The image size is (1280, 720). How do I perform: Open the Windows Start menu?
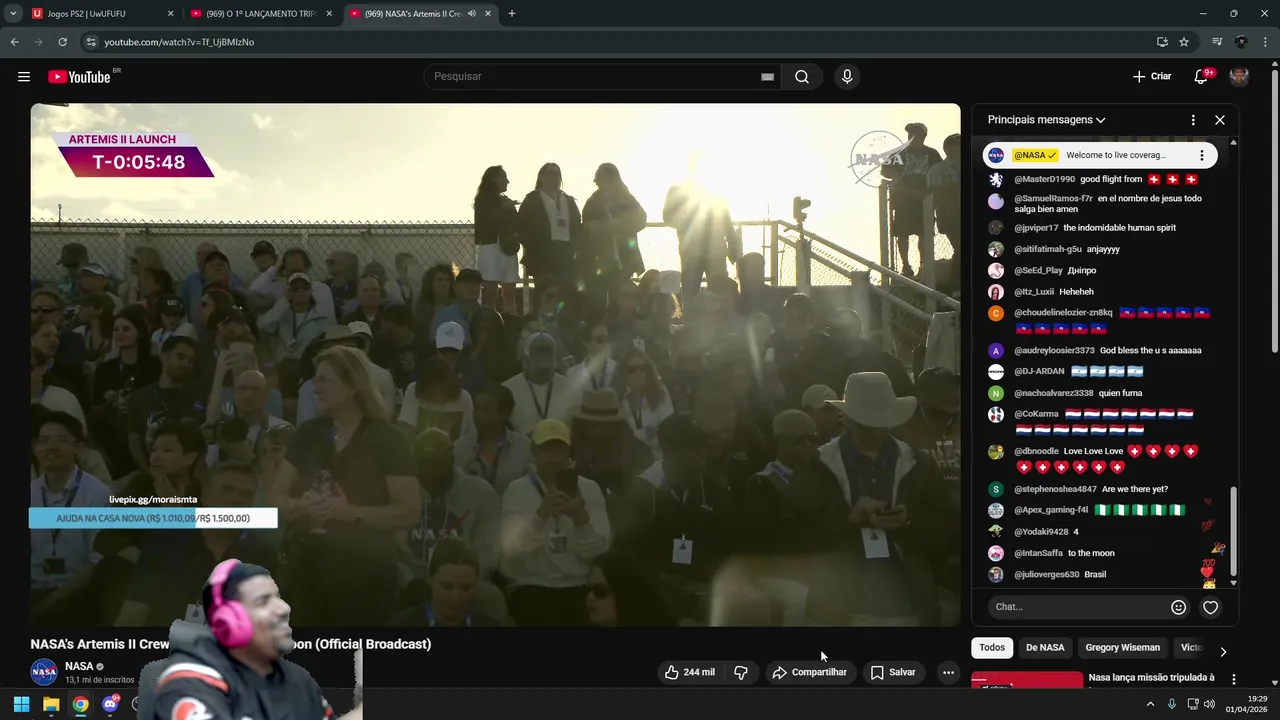[21, 704]
